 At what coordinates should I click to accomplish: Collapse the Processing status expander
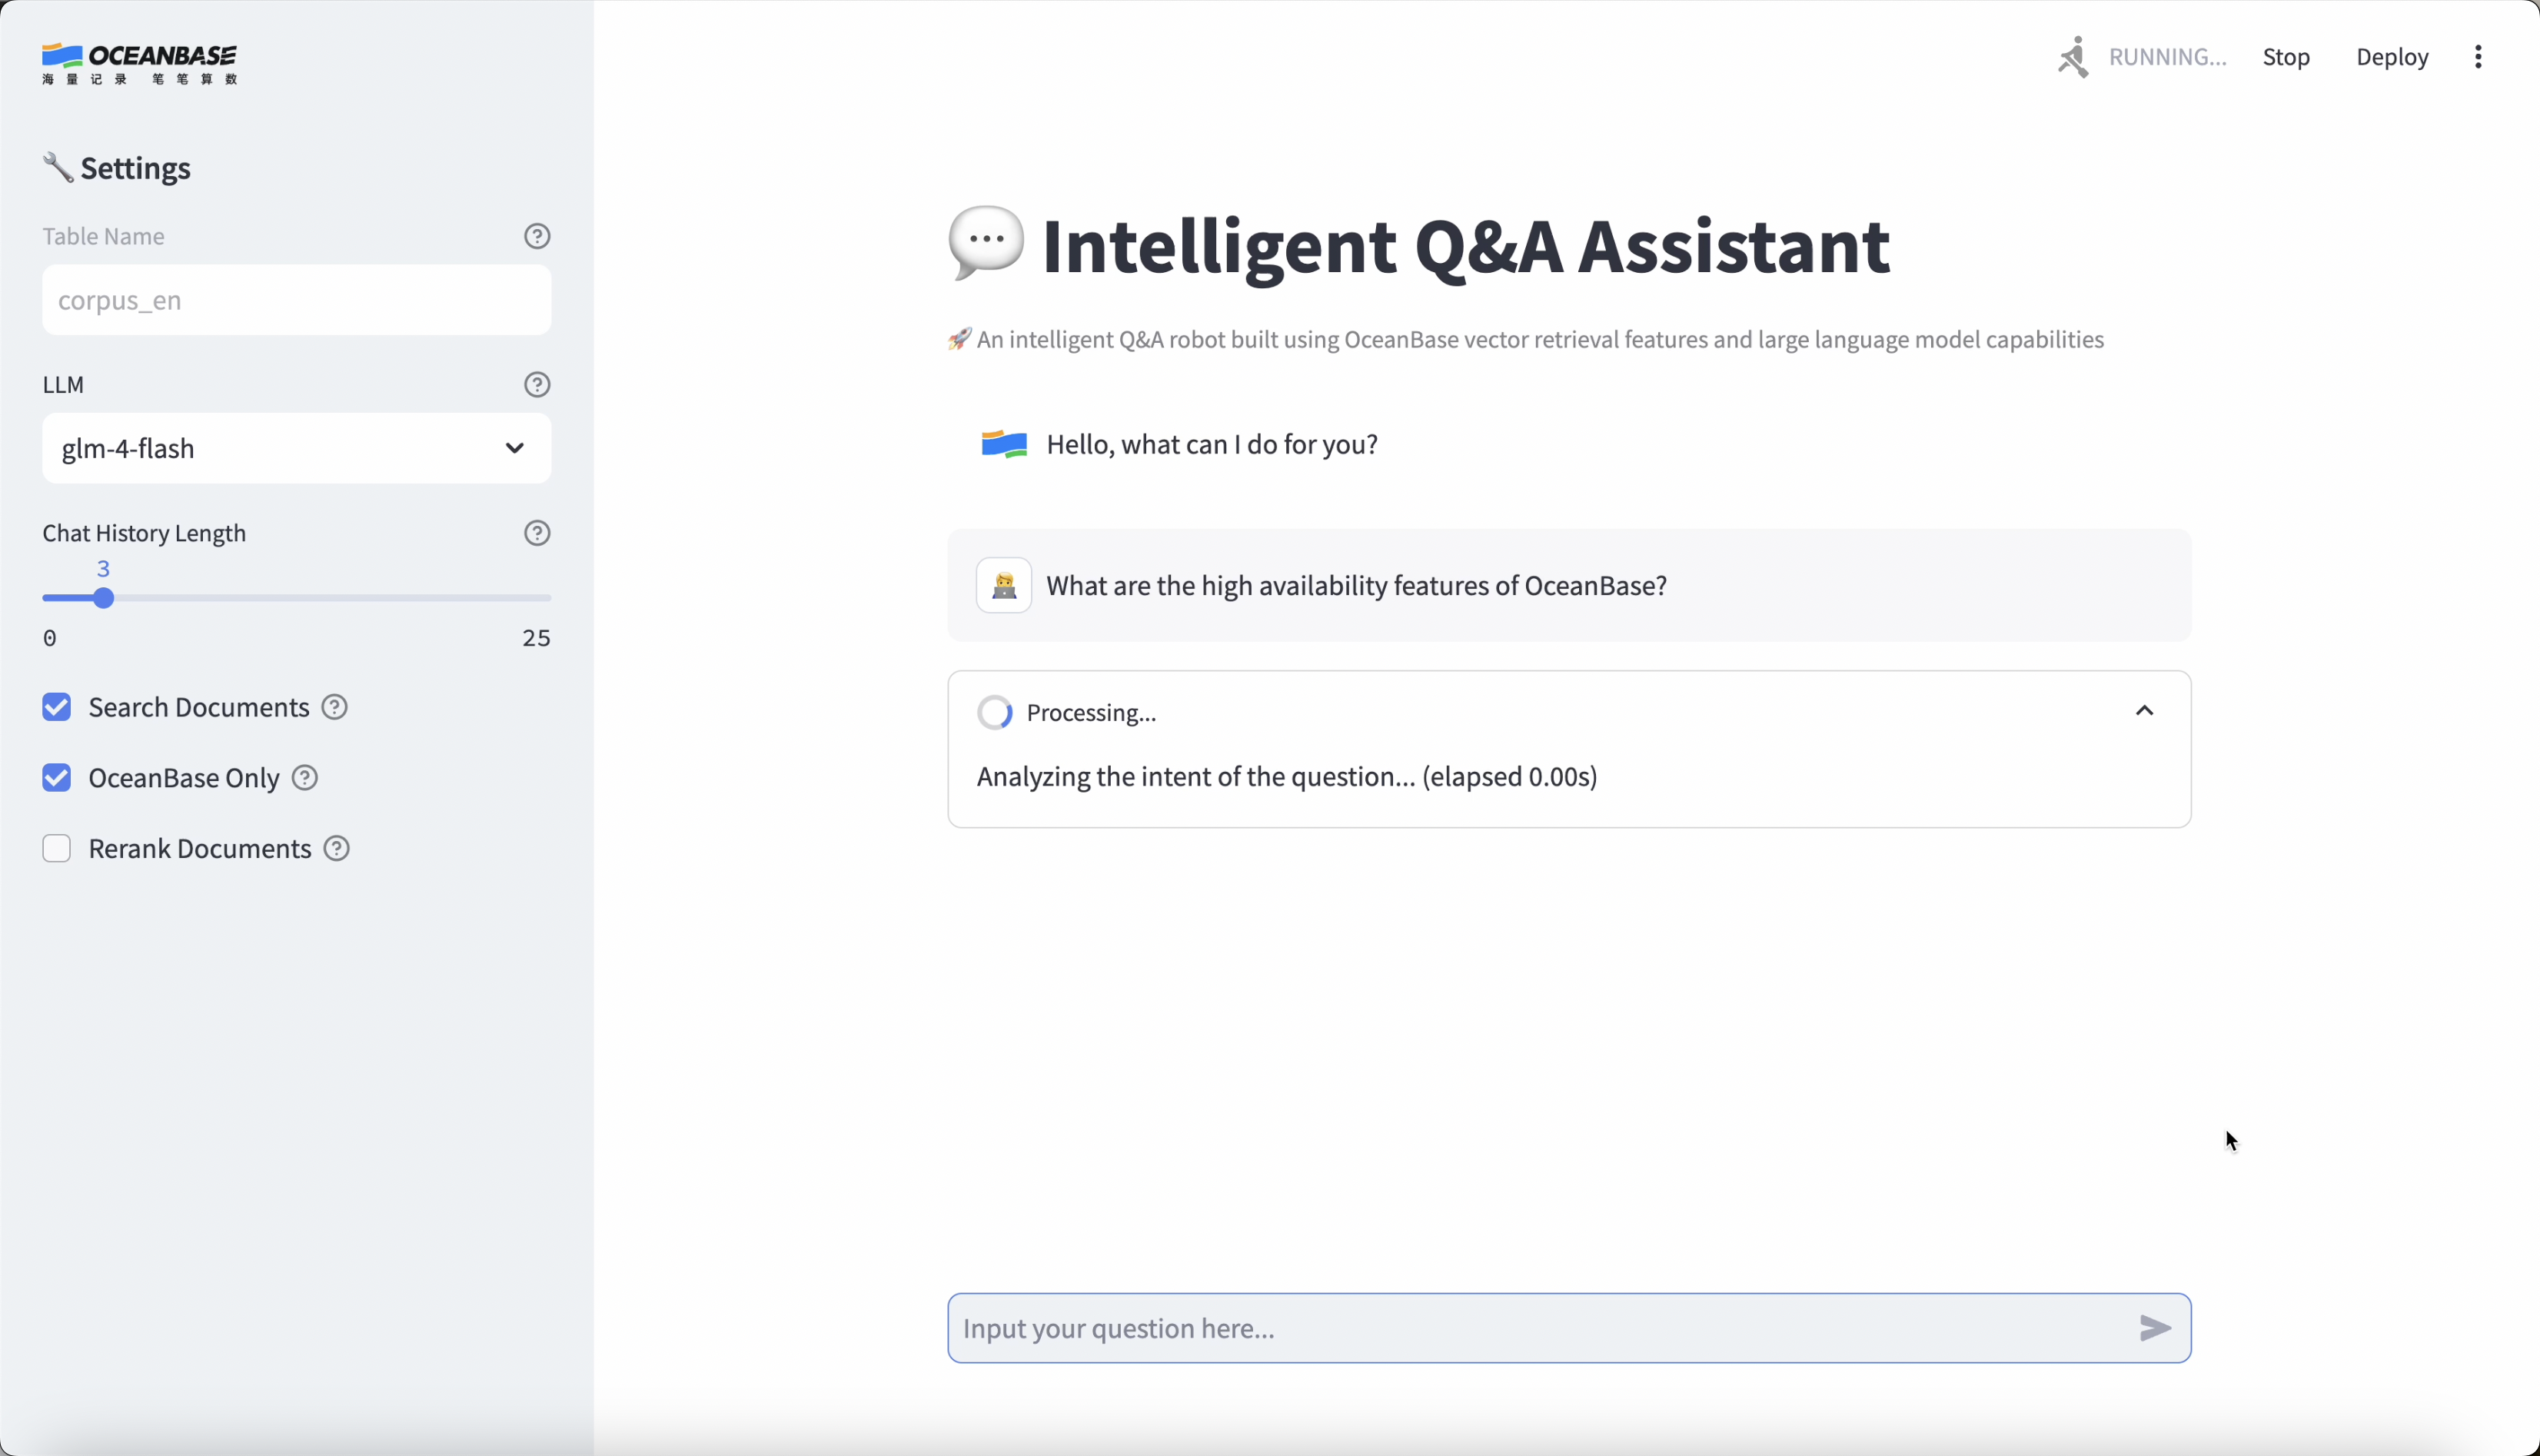(2144, 712)
